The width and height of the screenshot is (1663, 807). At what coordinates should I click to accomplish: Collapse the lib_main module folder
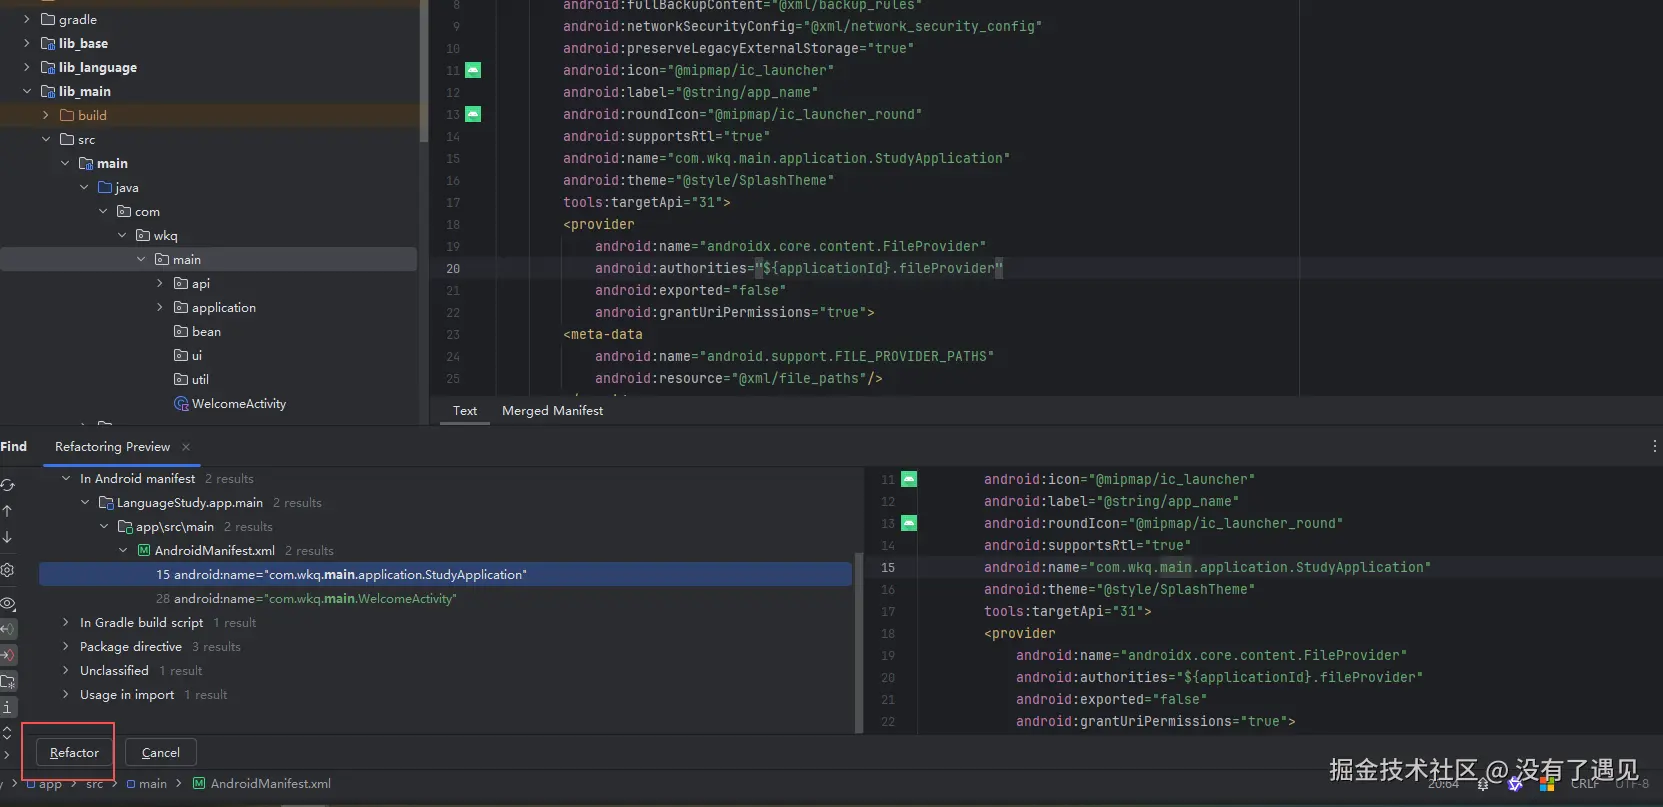(27, 92)
